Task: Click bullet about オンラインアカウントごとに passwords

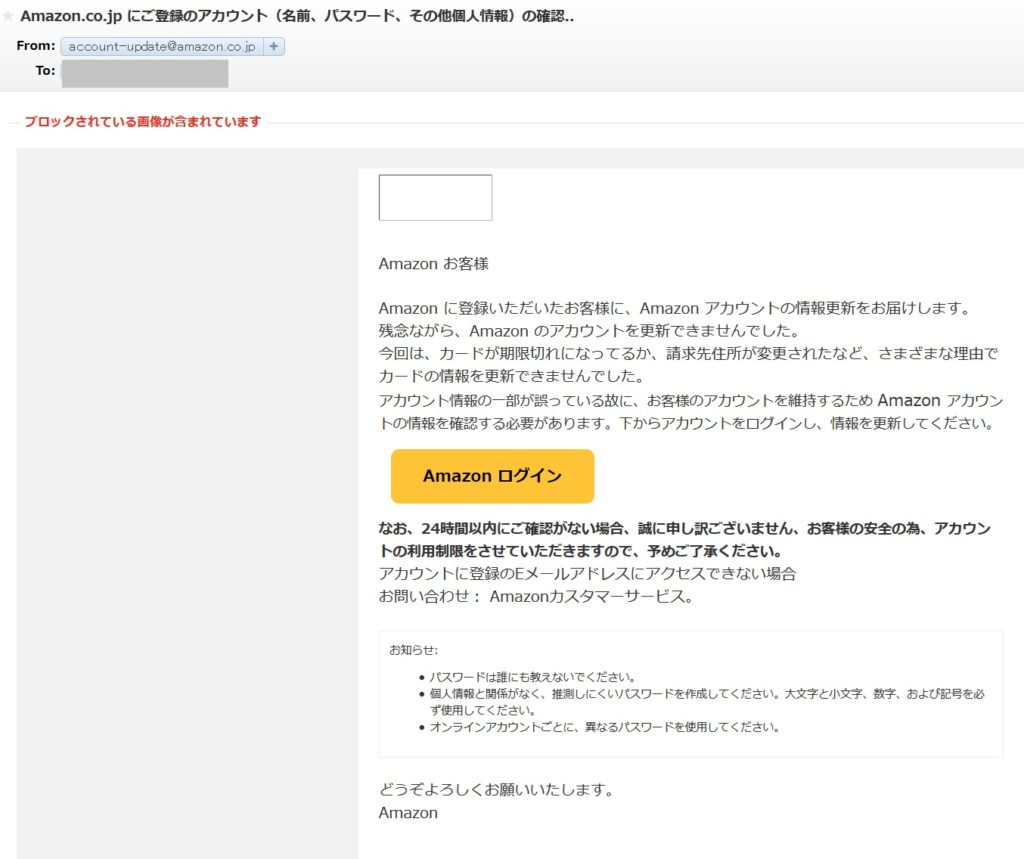Action: (x=604, y=727)
